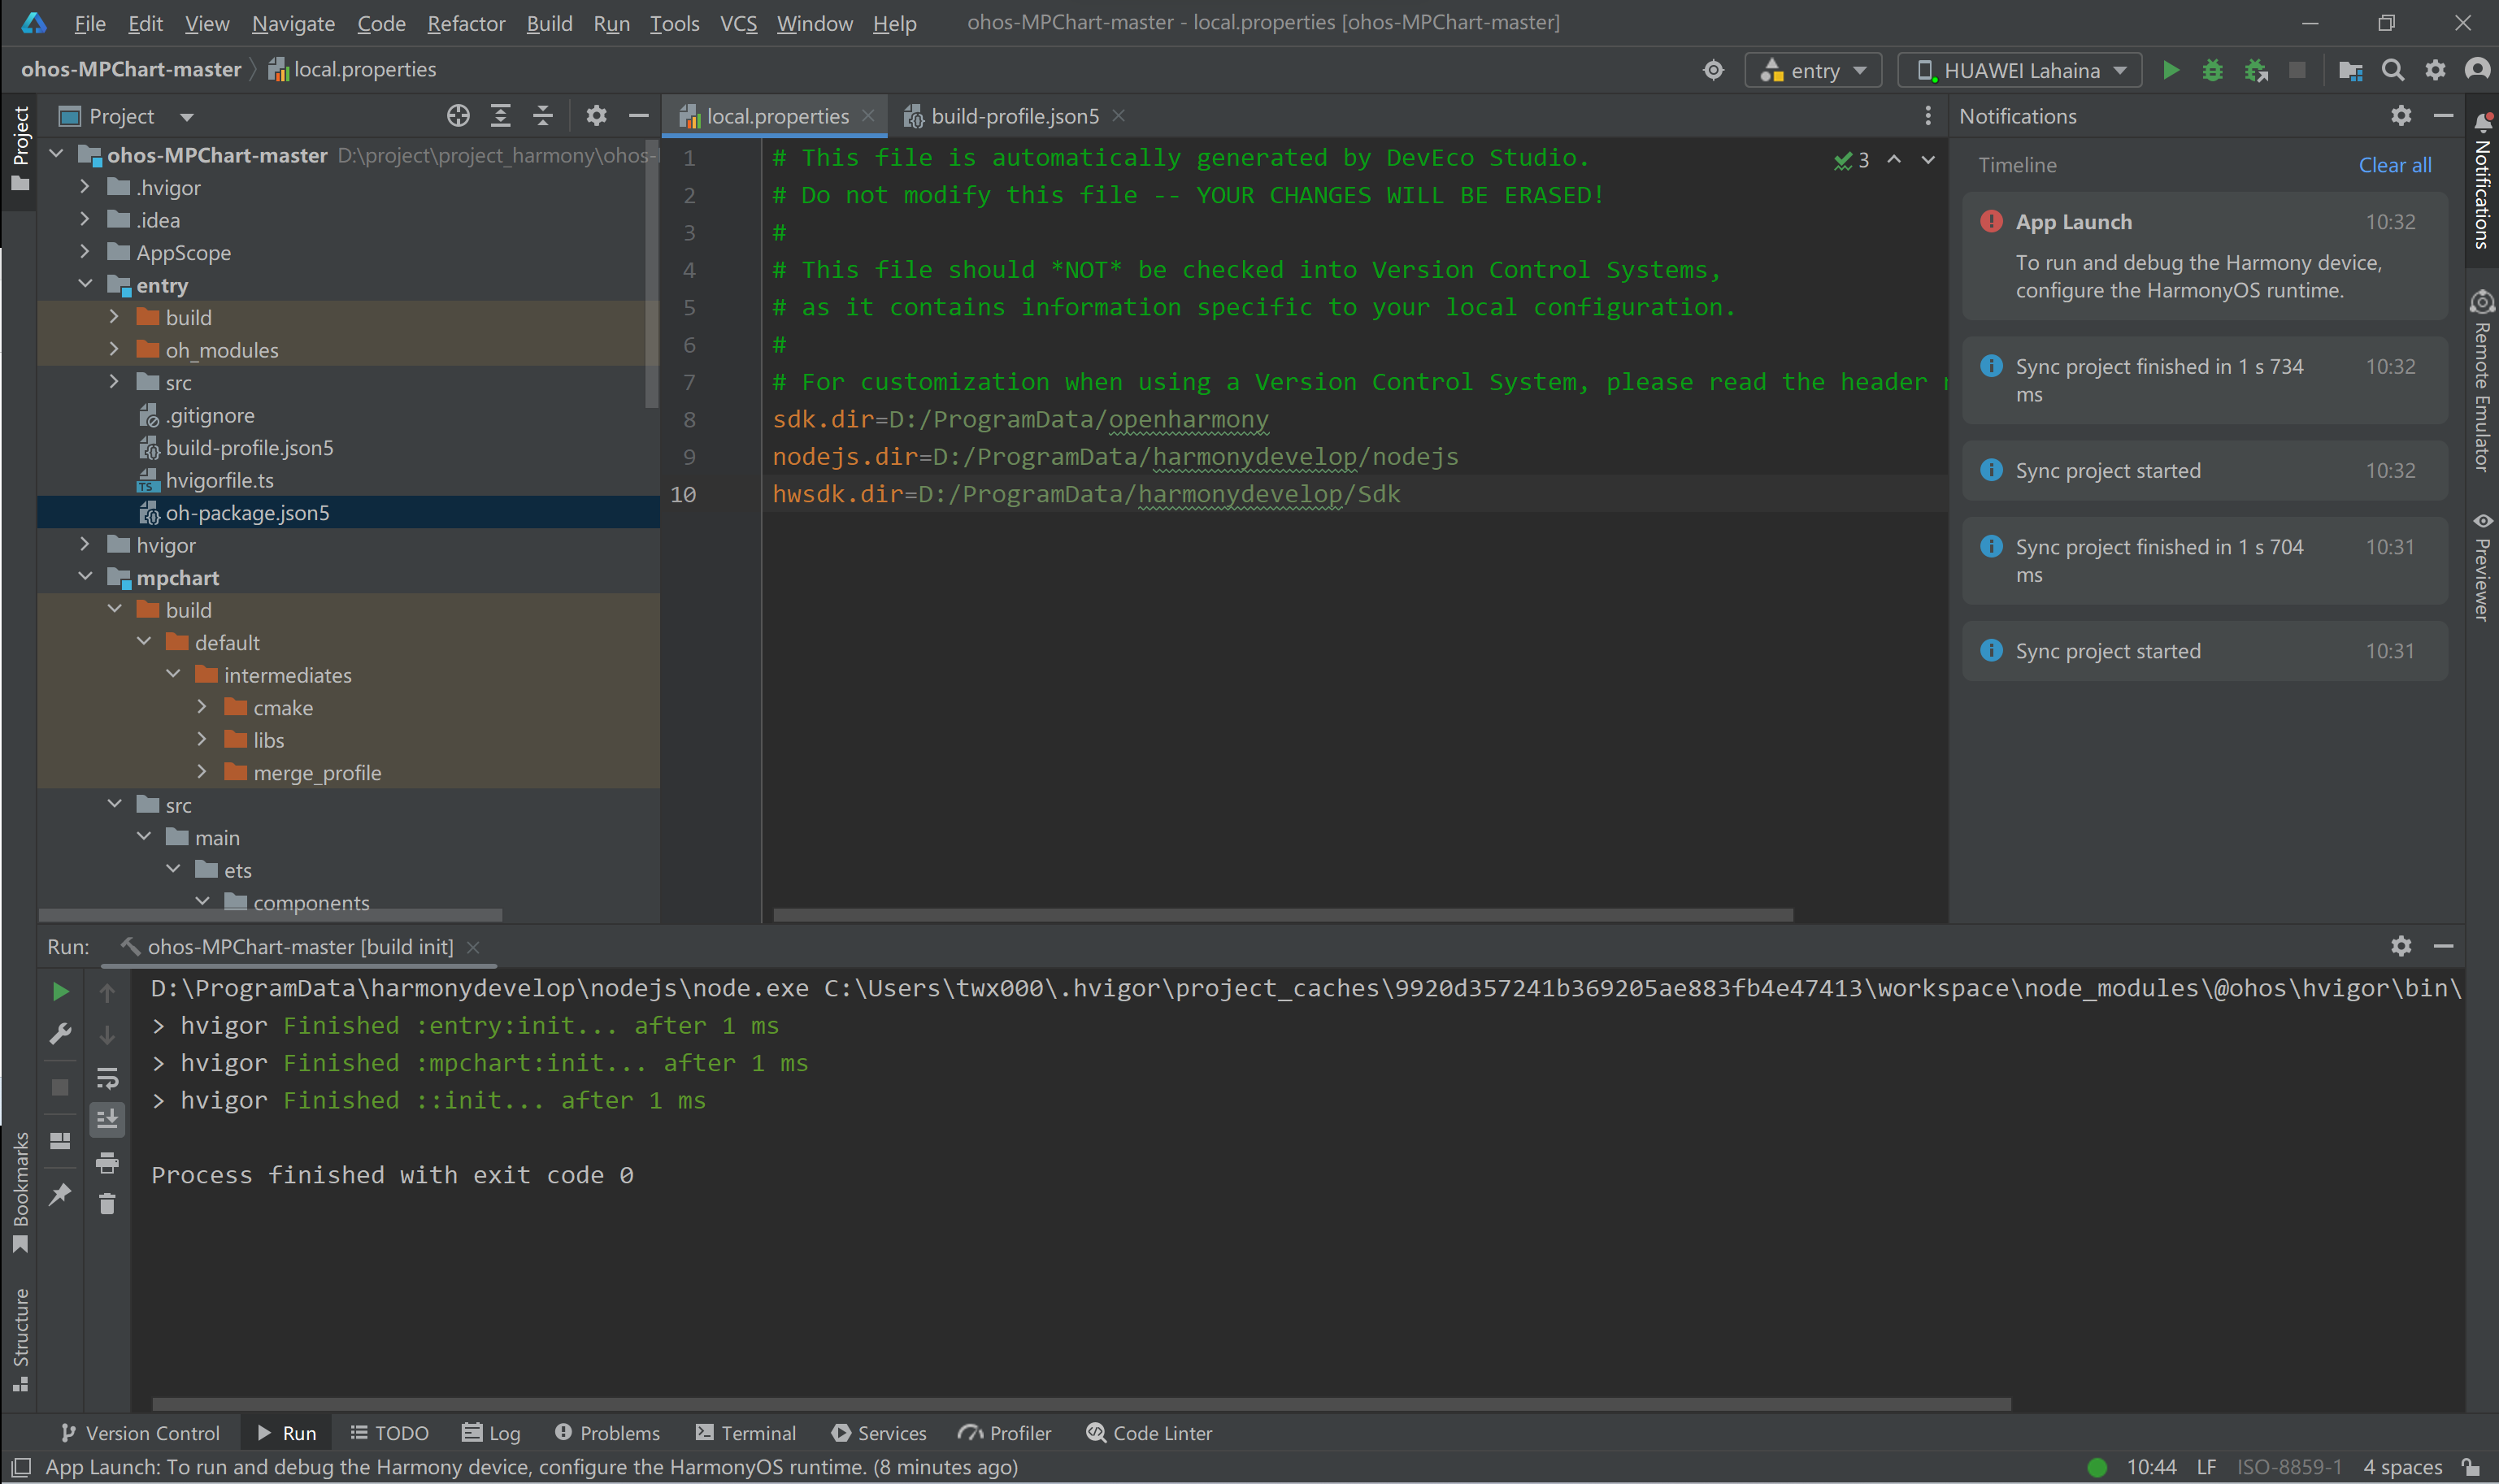Clear run output with trash icon
The image size is (2499, 1484).
point(107,1204)
